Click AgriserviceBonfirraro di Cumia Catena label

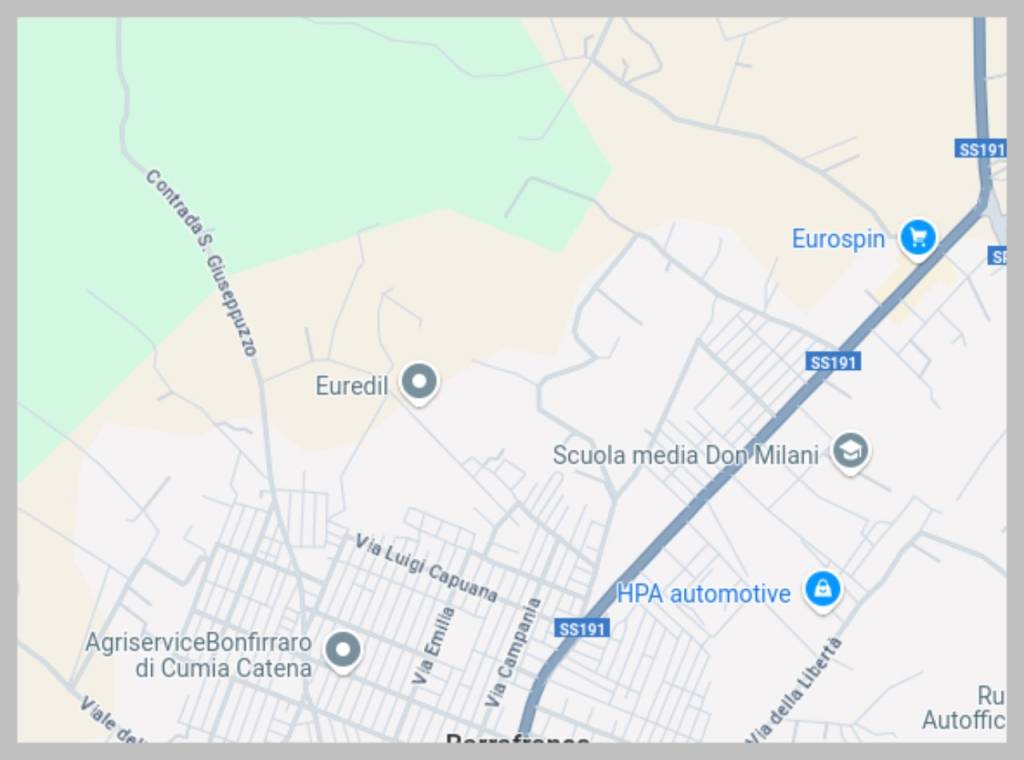click(x=199, y=655)
